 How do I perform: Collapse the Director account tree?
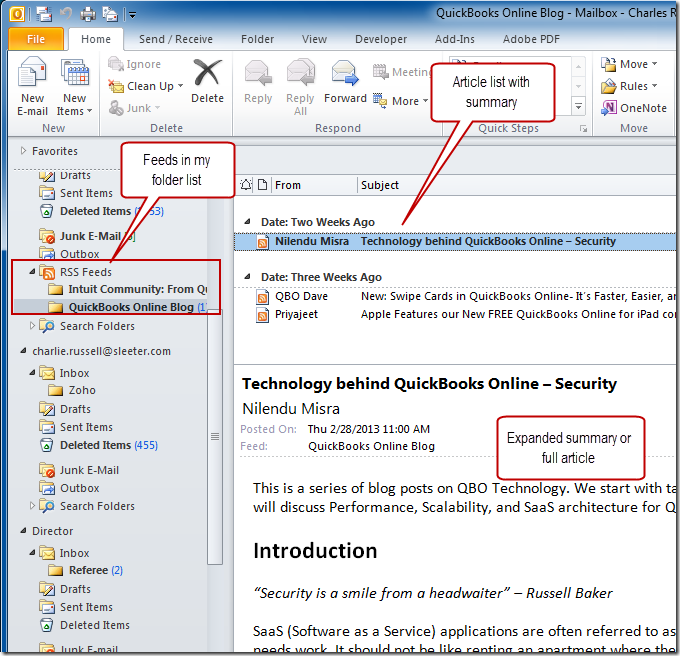[23, 530]
